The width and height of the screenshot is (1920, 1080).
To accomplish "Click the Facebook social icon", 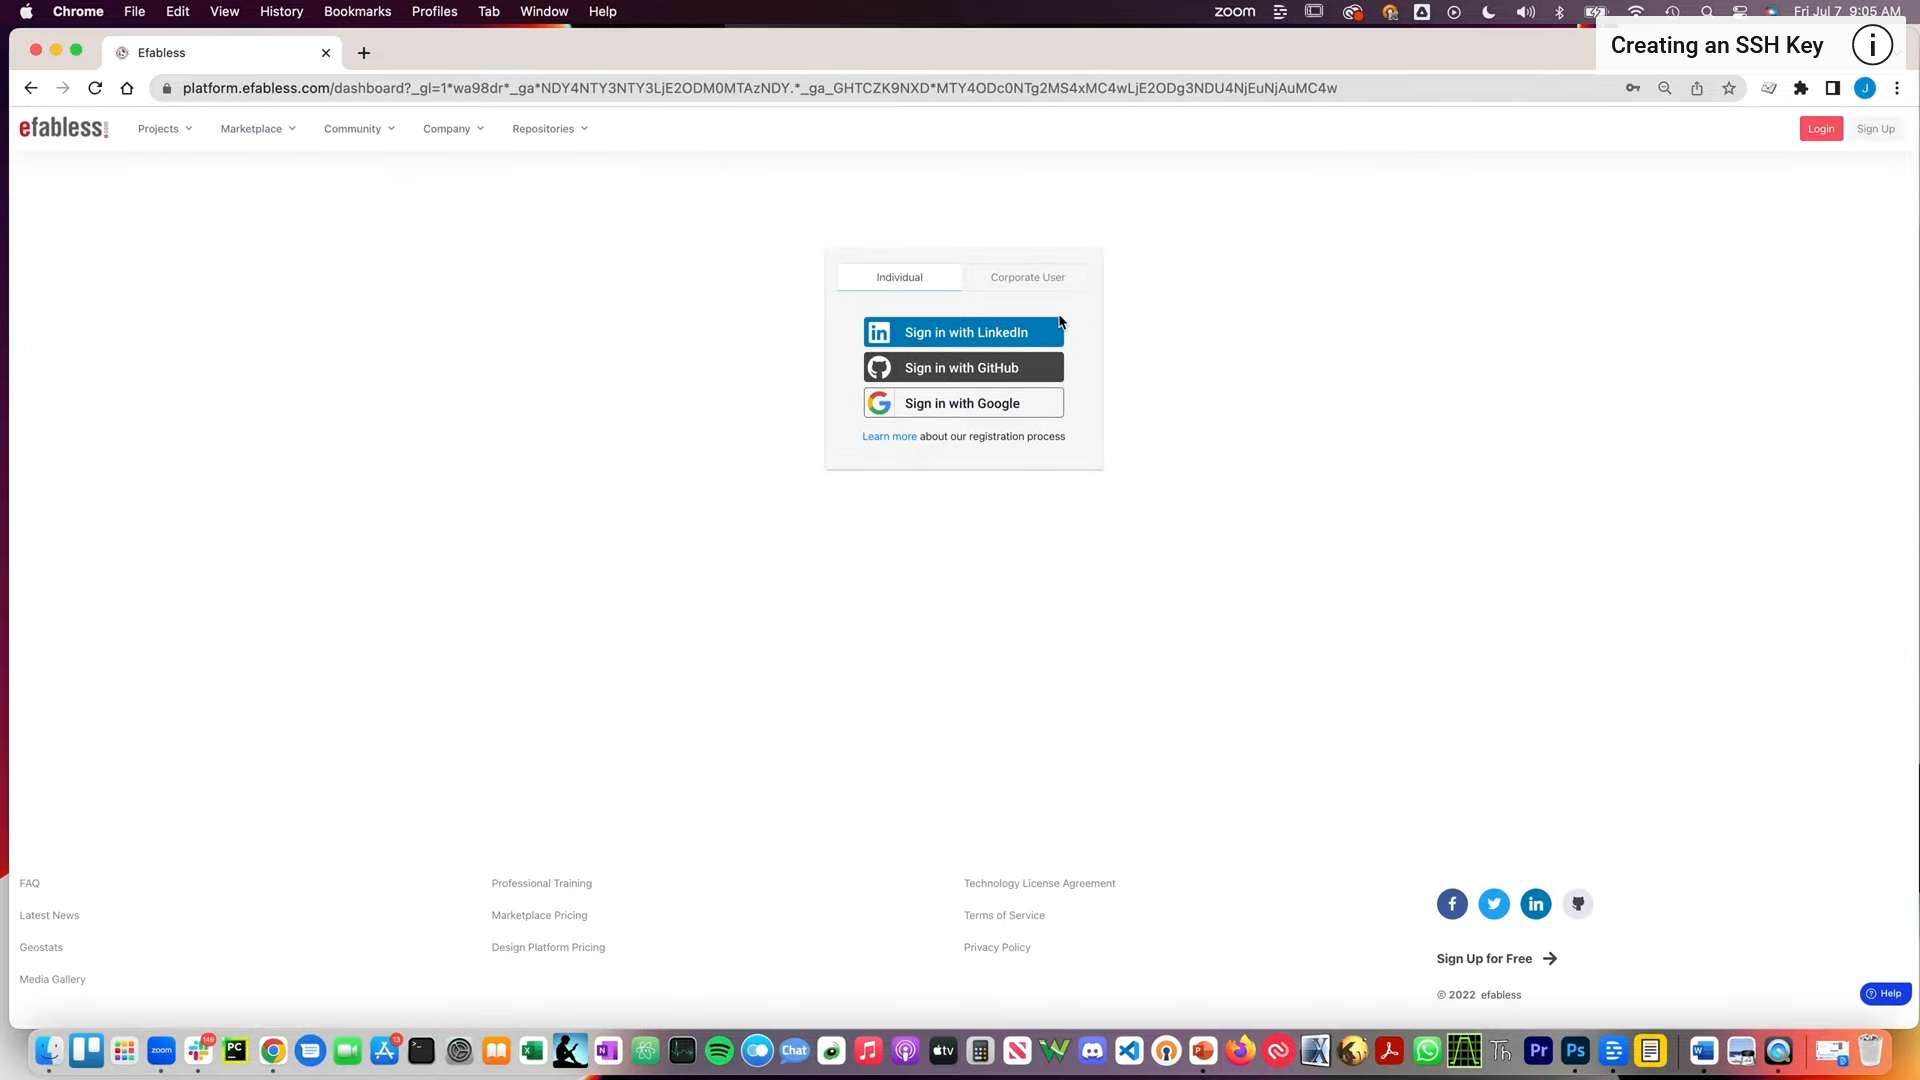I will click(1452, 904).
